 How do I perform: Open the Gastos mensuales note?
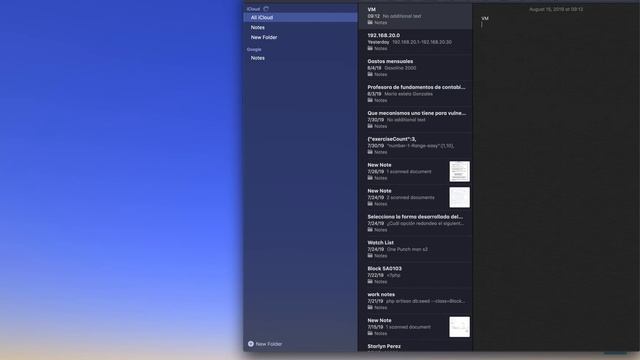point(416,68)
